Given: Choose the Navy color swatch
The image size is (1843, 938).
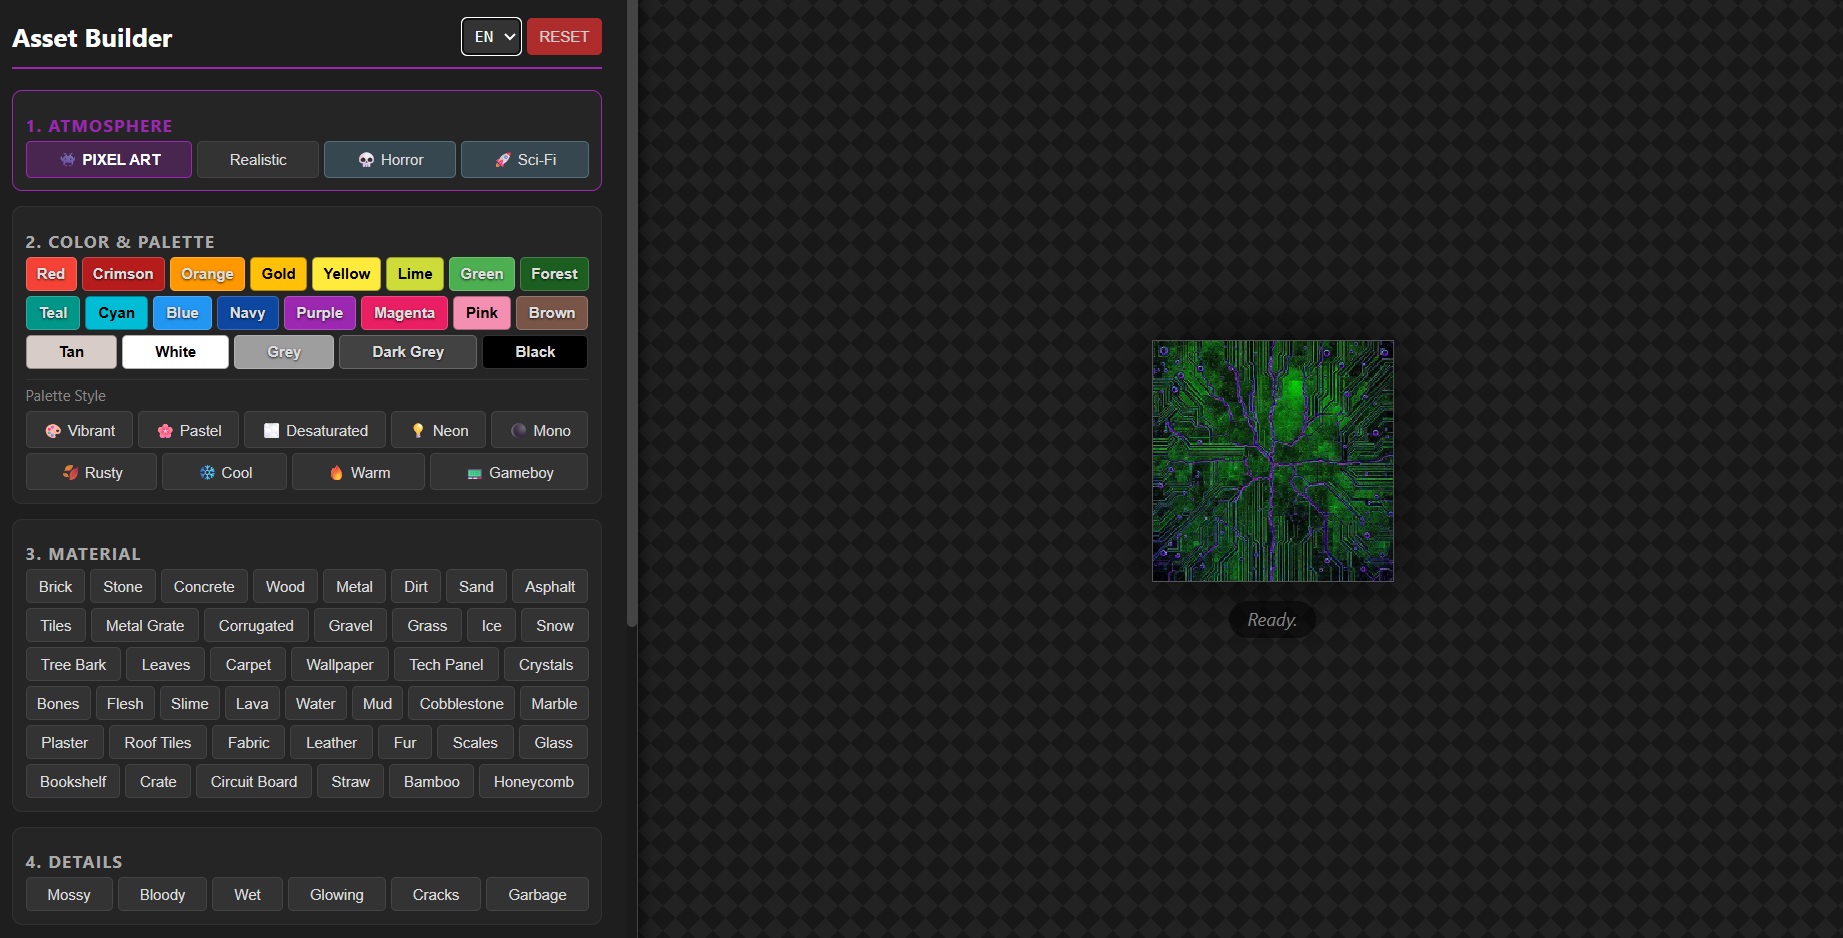Looking at the screenshot, I should pyautogui.click(x=248, y=313).
